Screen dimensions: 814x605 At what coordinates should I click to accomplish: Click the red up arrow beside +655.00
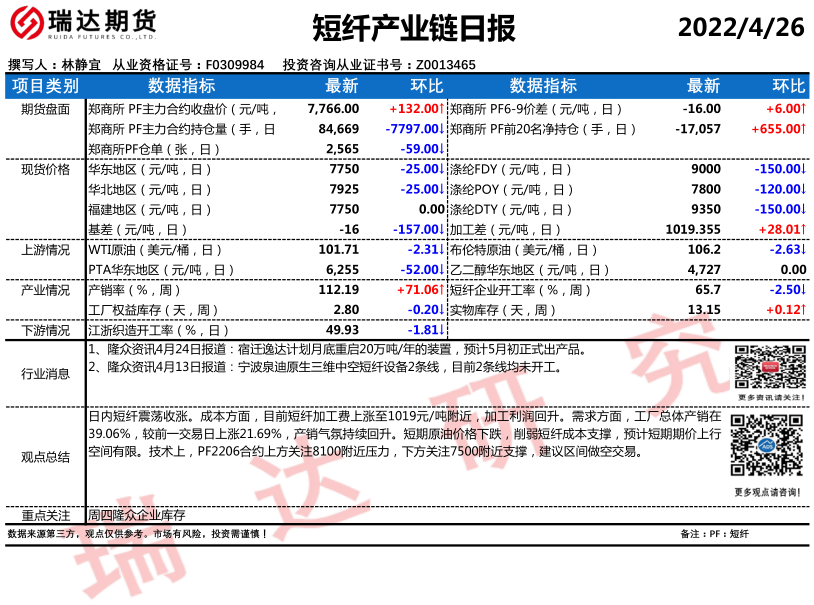[805, 129]
